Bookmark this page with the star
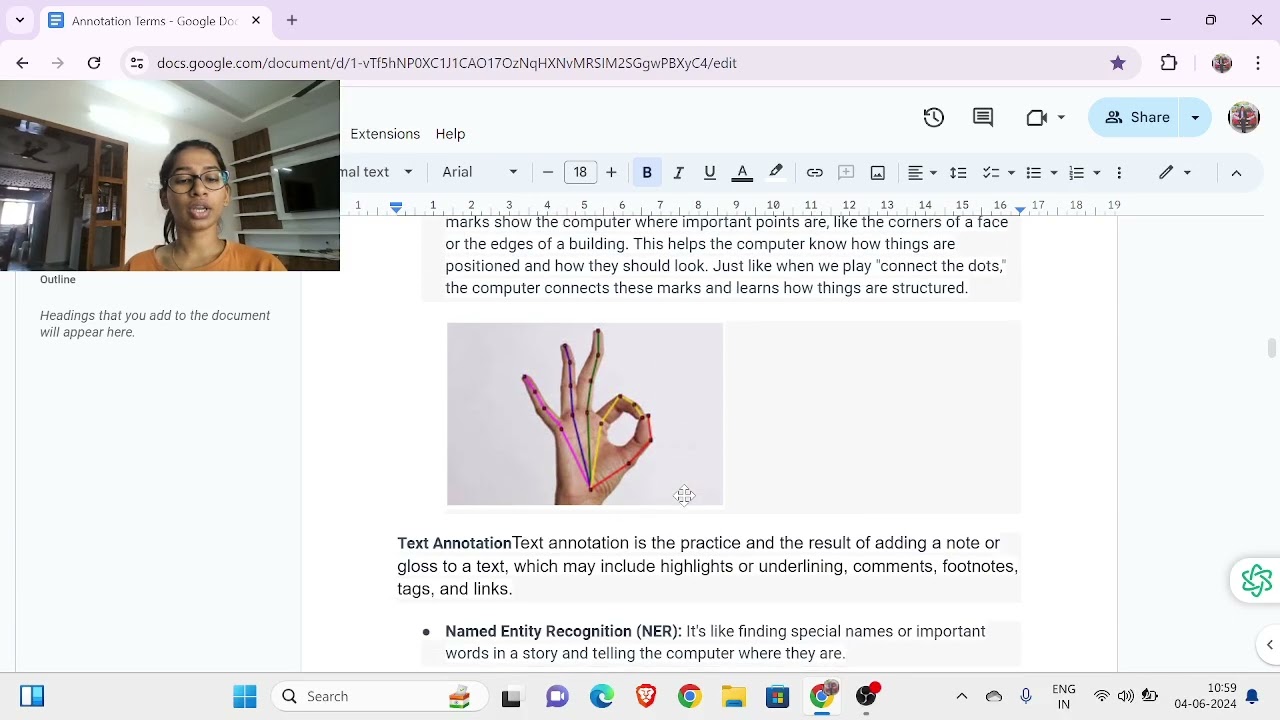 click(x=1118, y=63)
